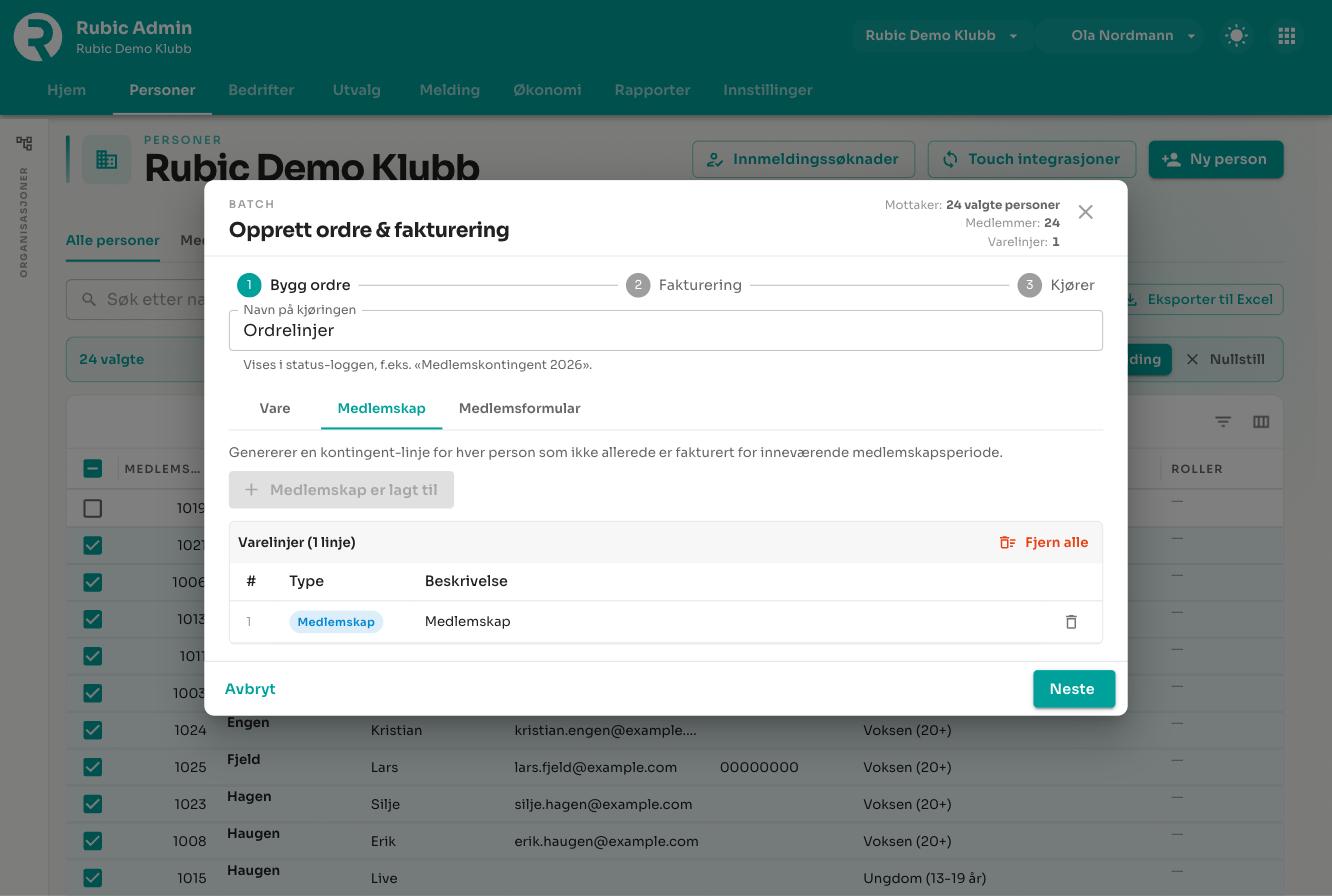
Task: Click the Navn på kjøringen input field
Action: [x=666, y=331]
